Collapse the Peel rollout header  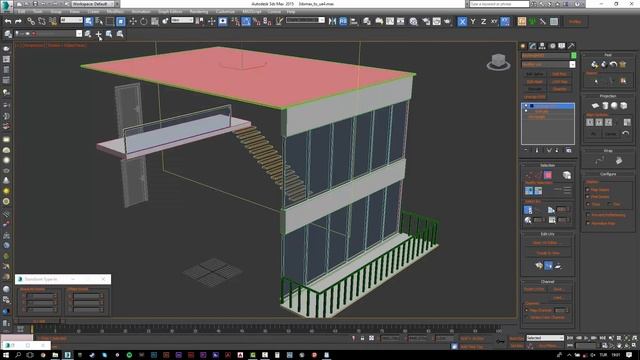(608, 55)
